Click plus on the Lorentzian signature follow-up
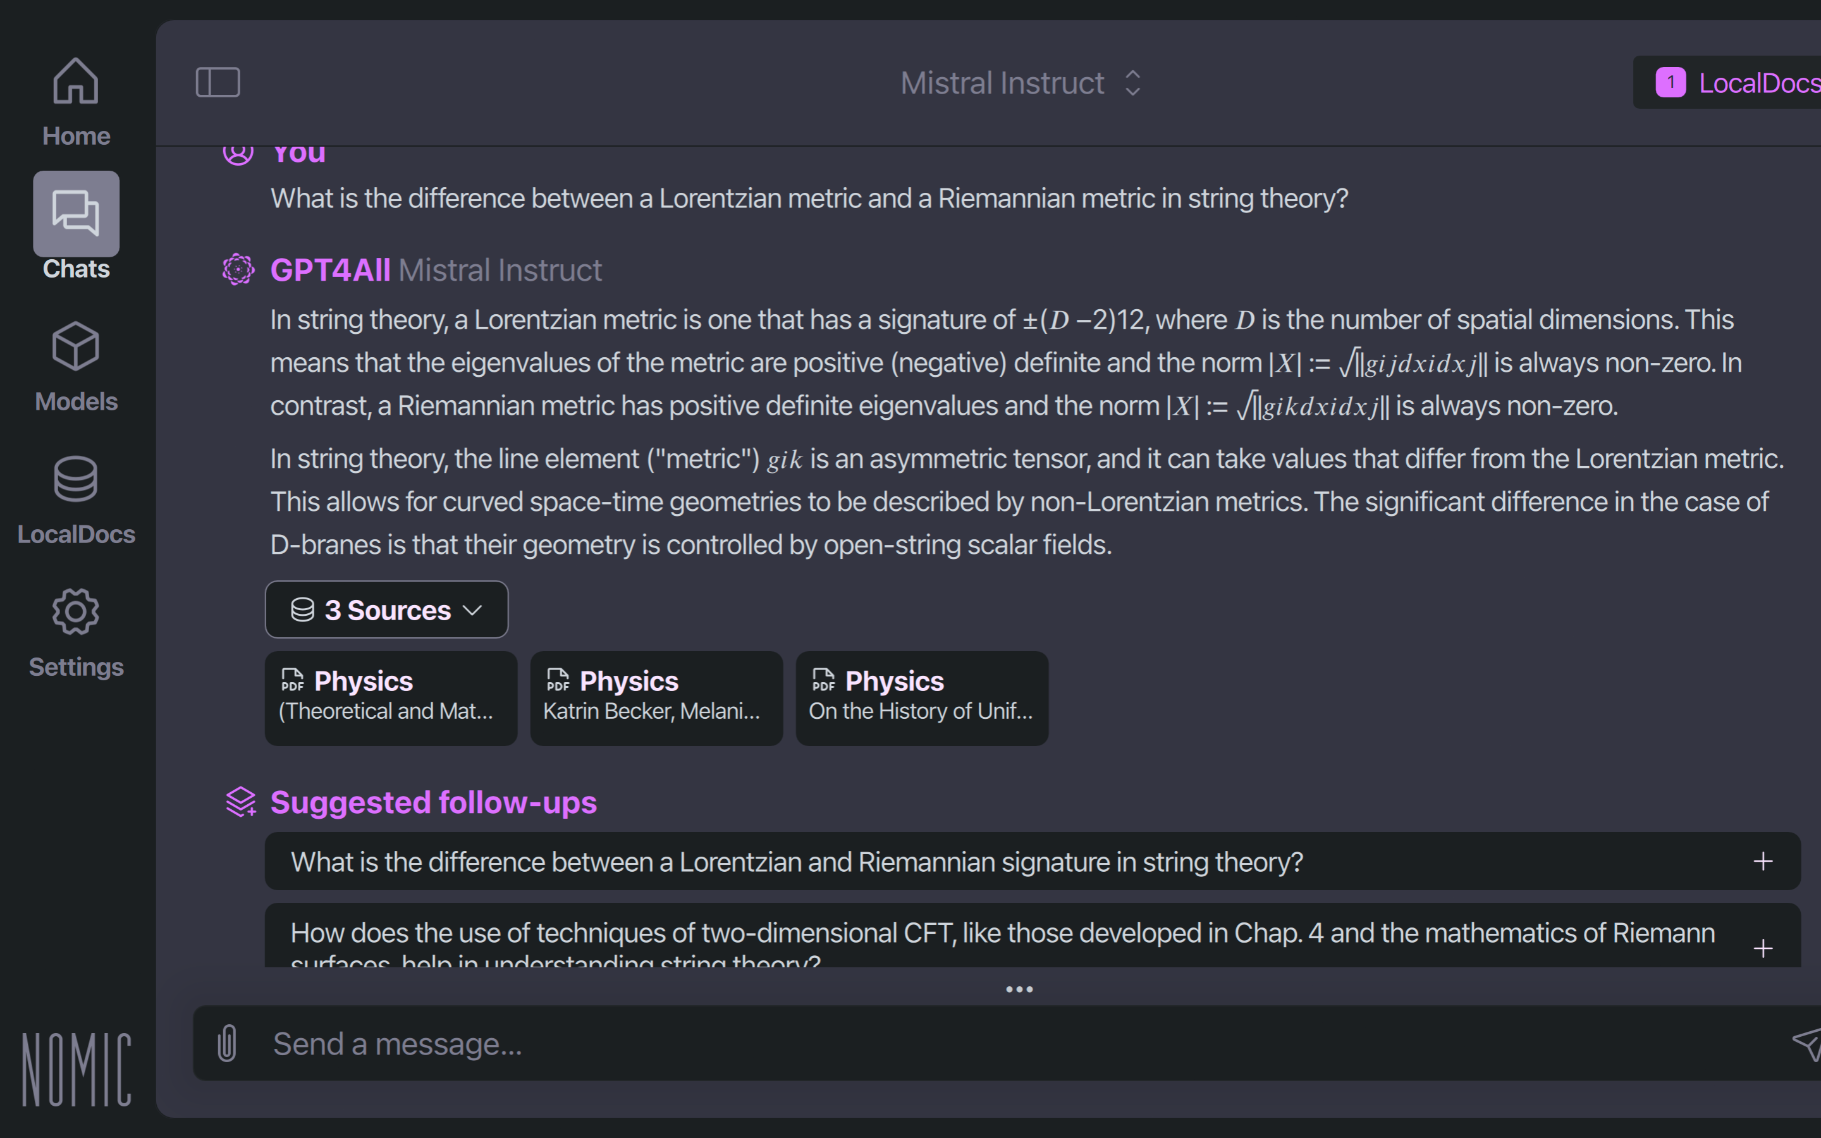 click(1763, 861)
